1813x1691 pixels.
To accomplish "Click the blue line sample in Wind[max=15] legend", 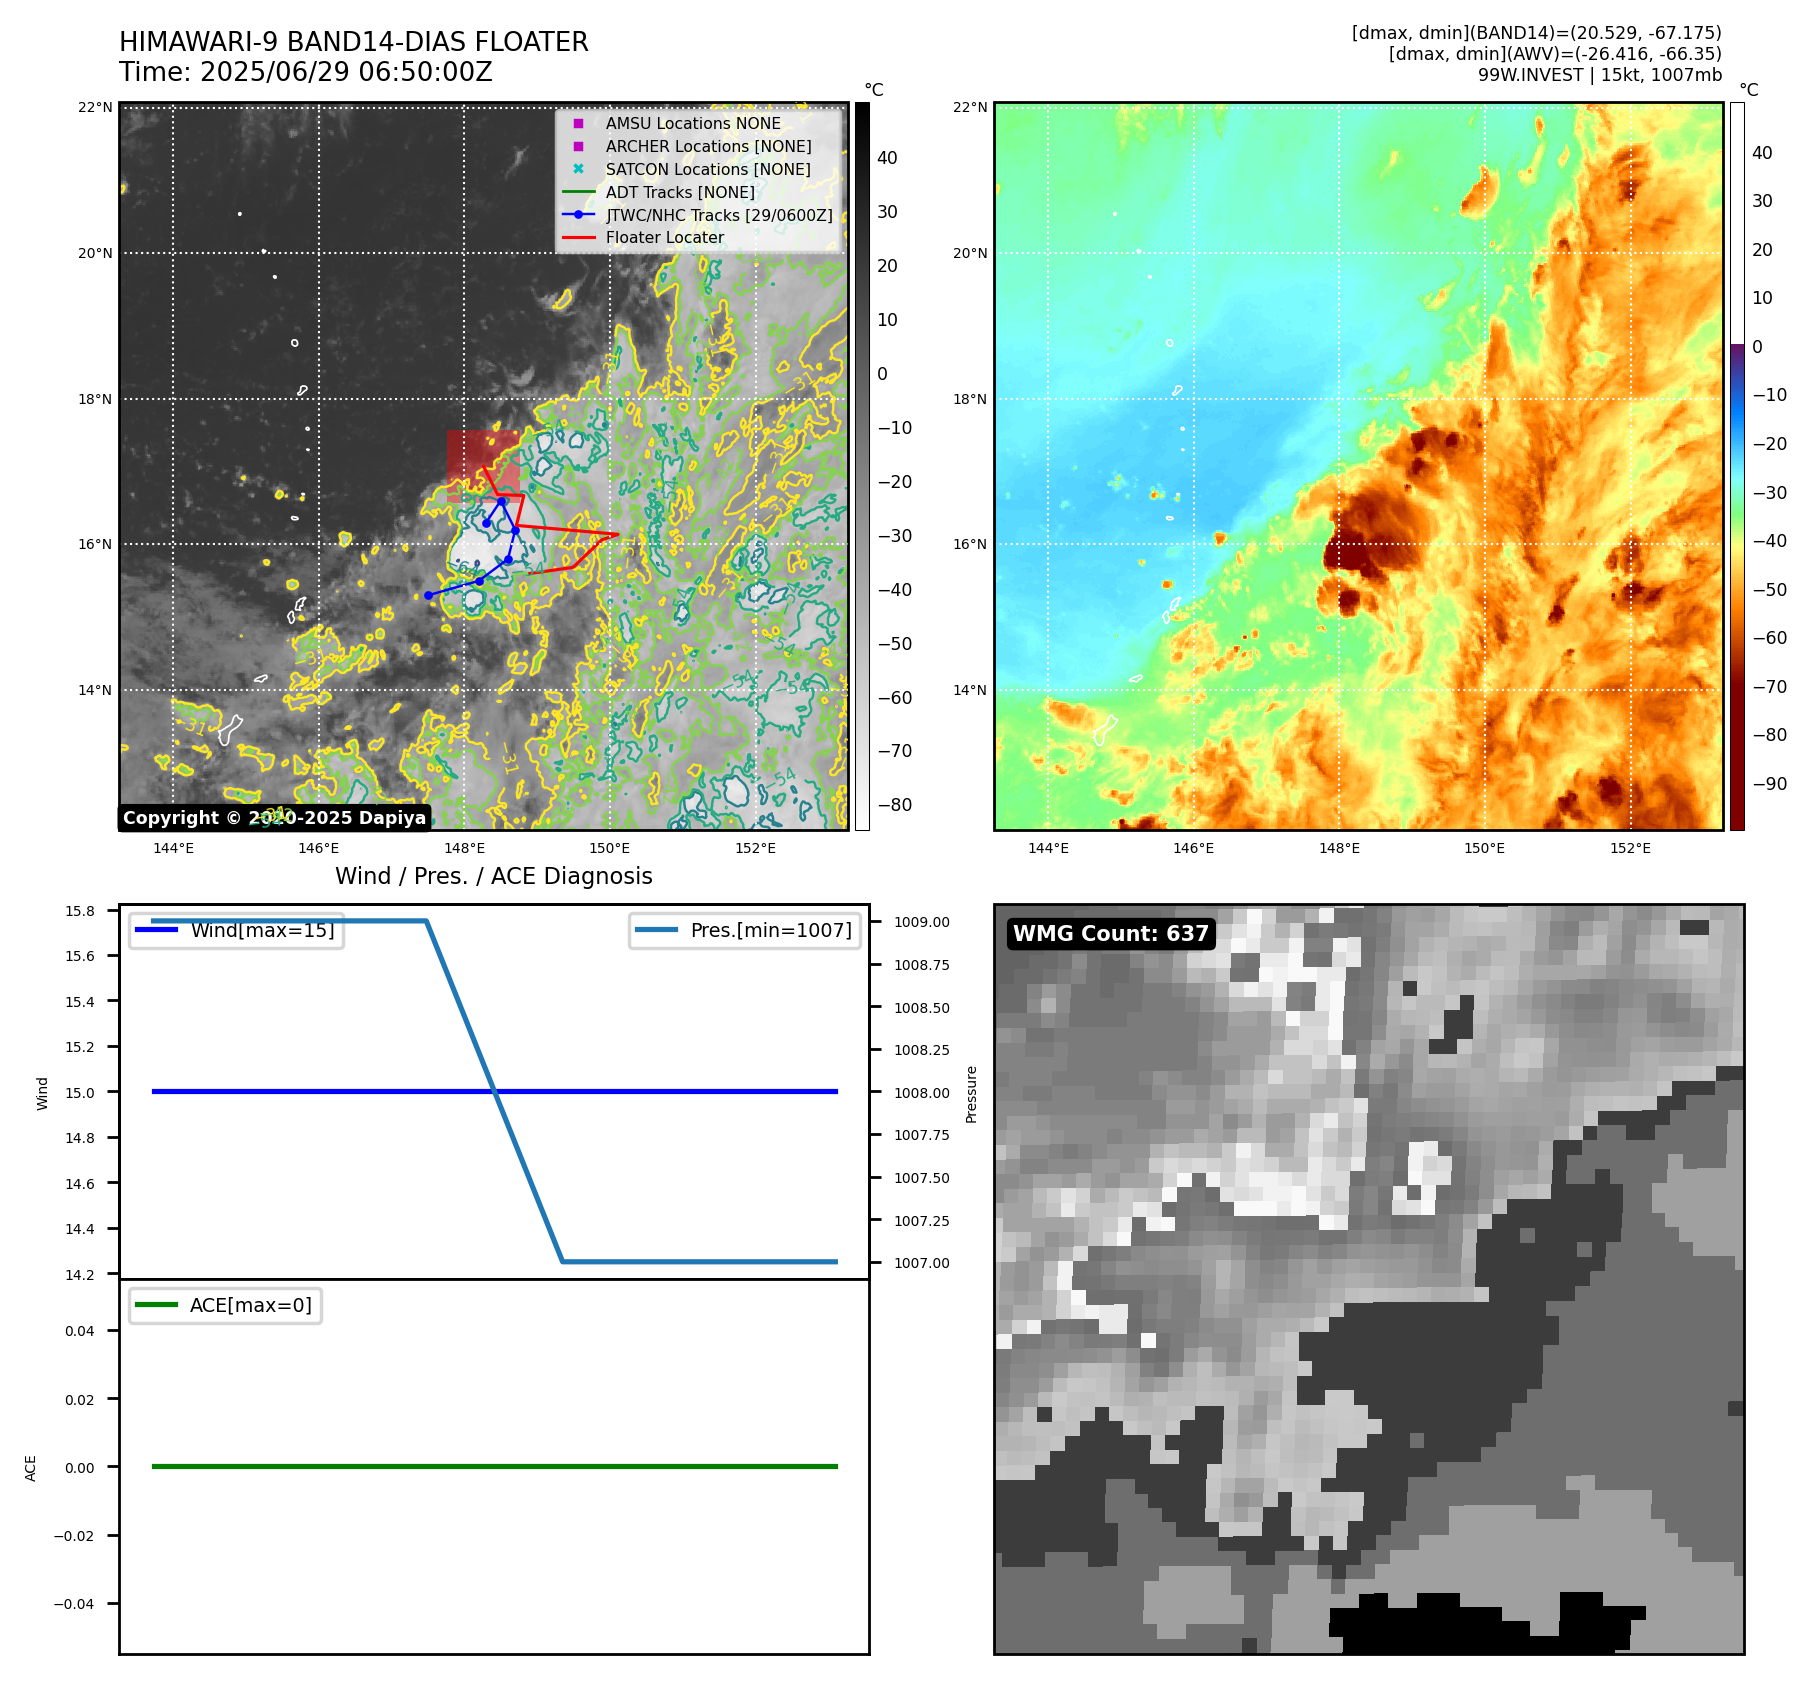I will [x=156, y=930].
